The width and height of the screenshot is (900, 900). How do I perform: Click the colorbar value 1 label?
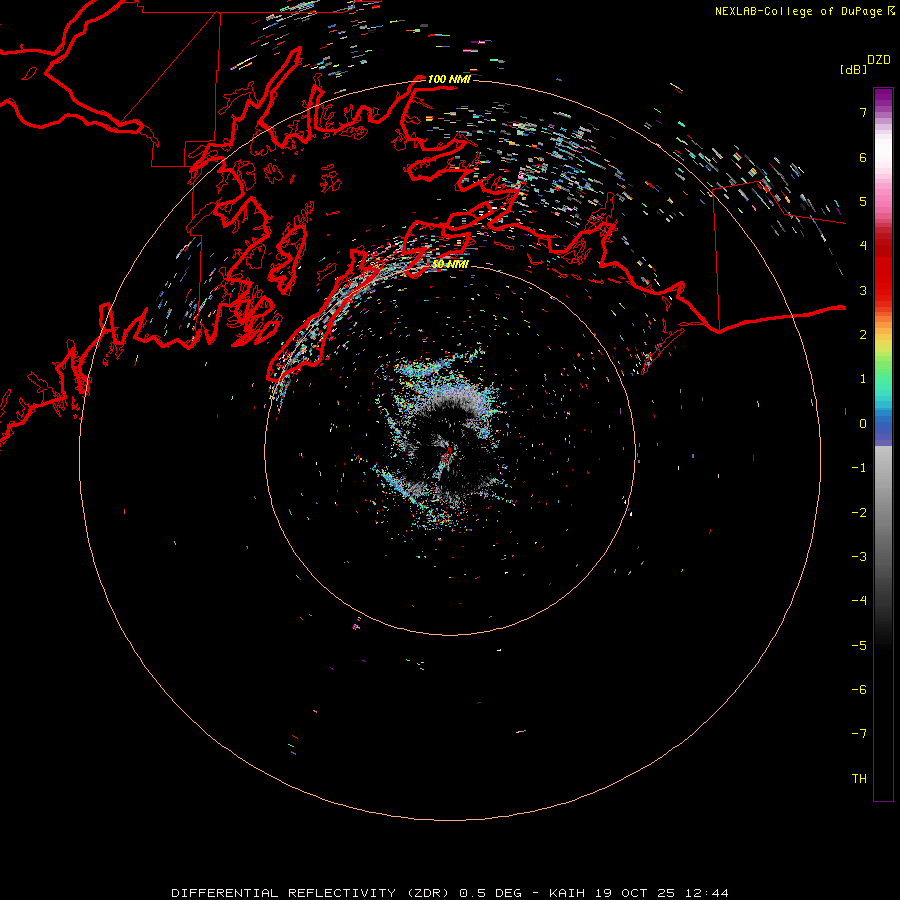click(863, 379)
